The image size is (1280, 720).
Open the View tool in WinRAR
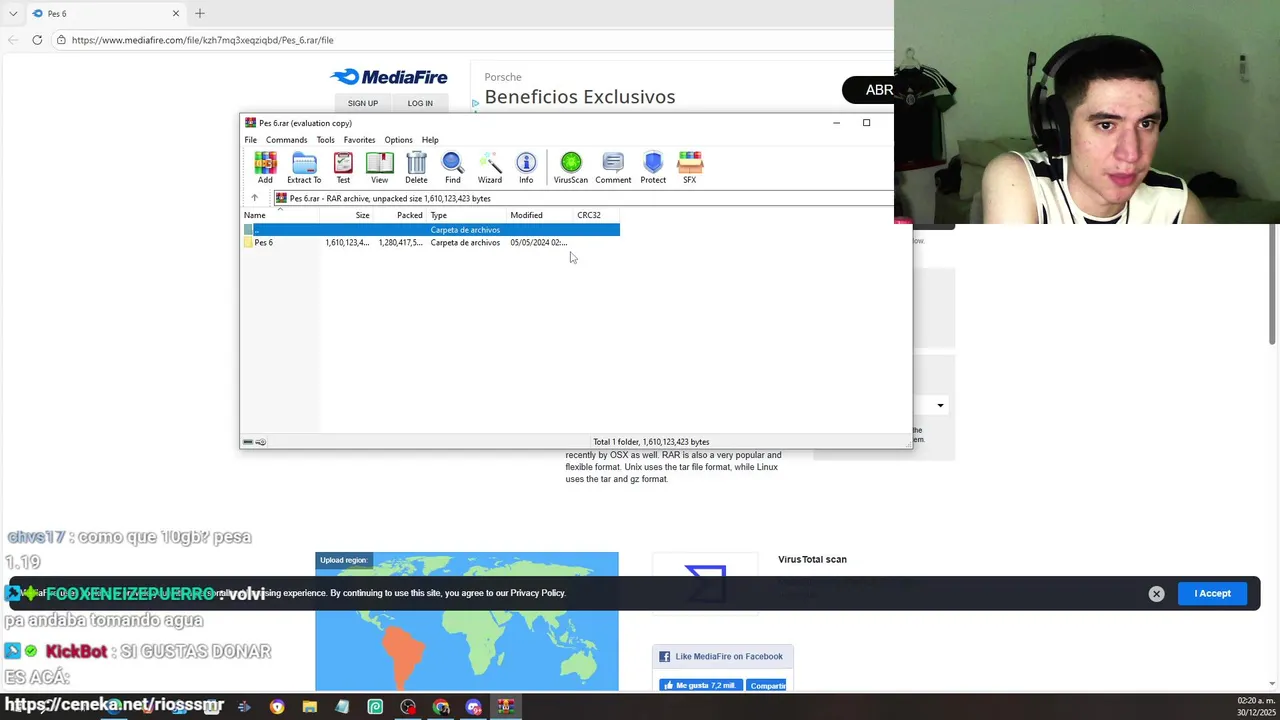point(379,167)
